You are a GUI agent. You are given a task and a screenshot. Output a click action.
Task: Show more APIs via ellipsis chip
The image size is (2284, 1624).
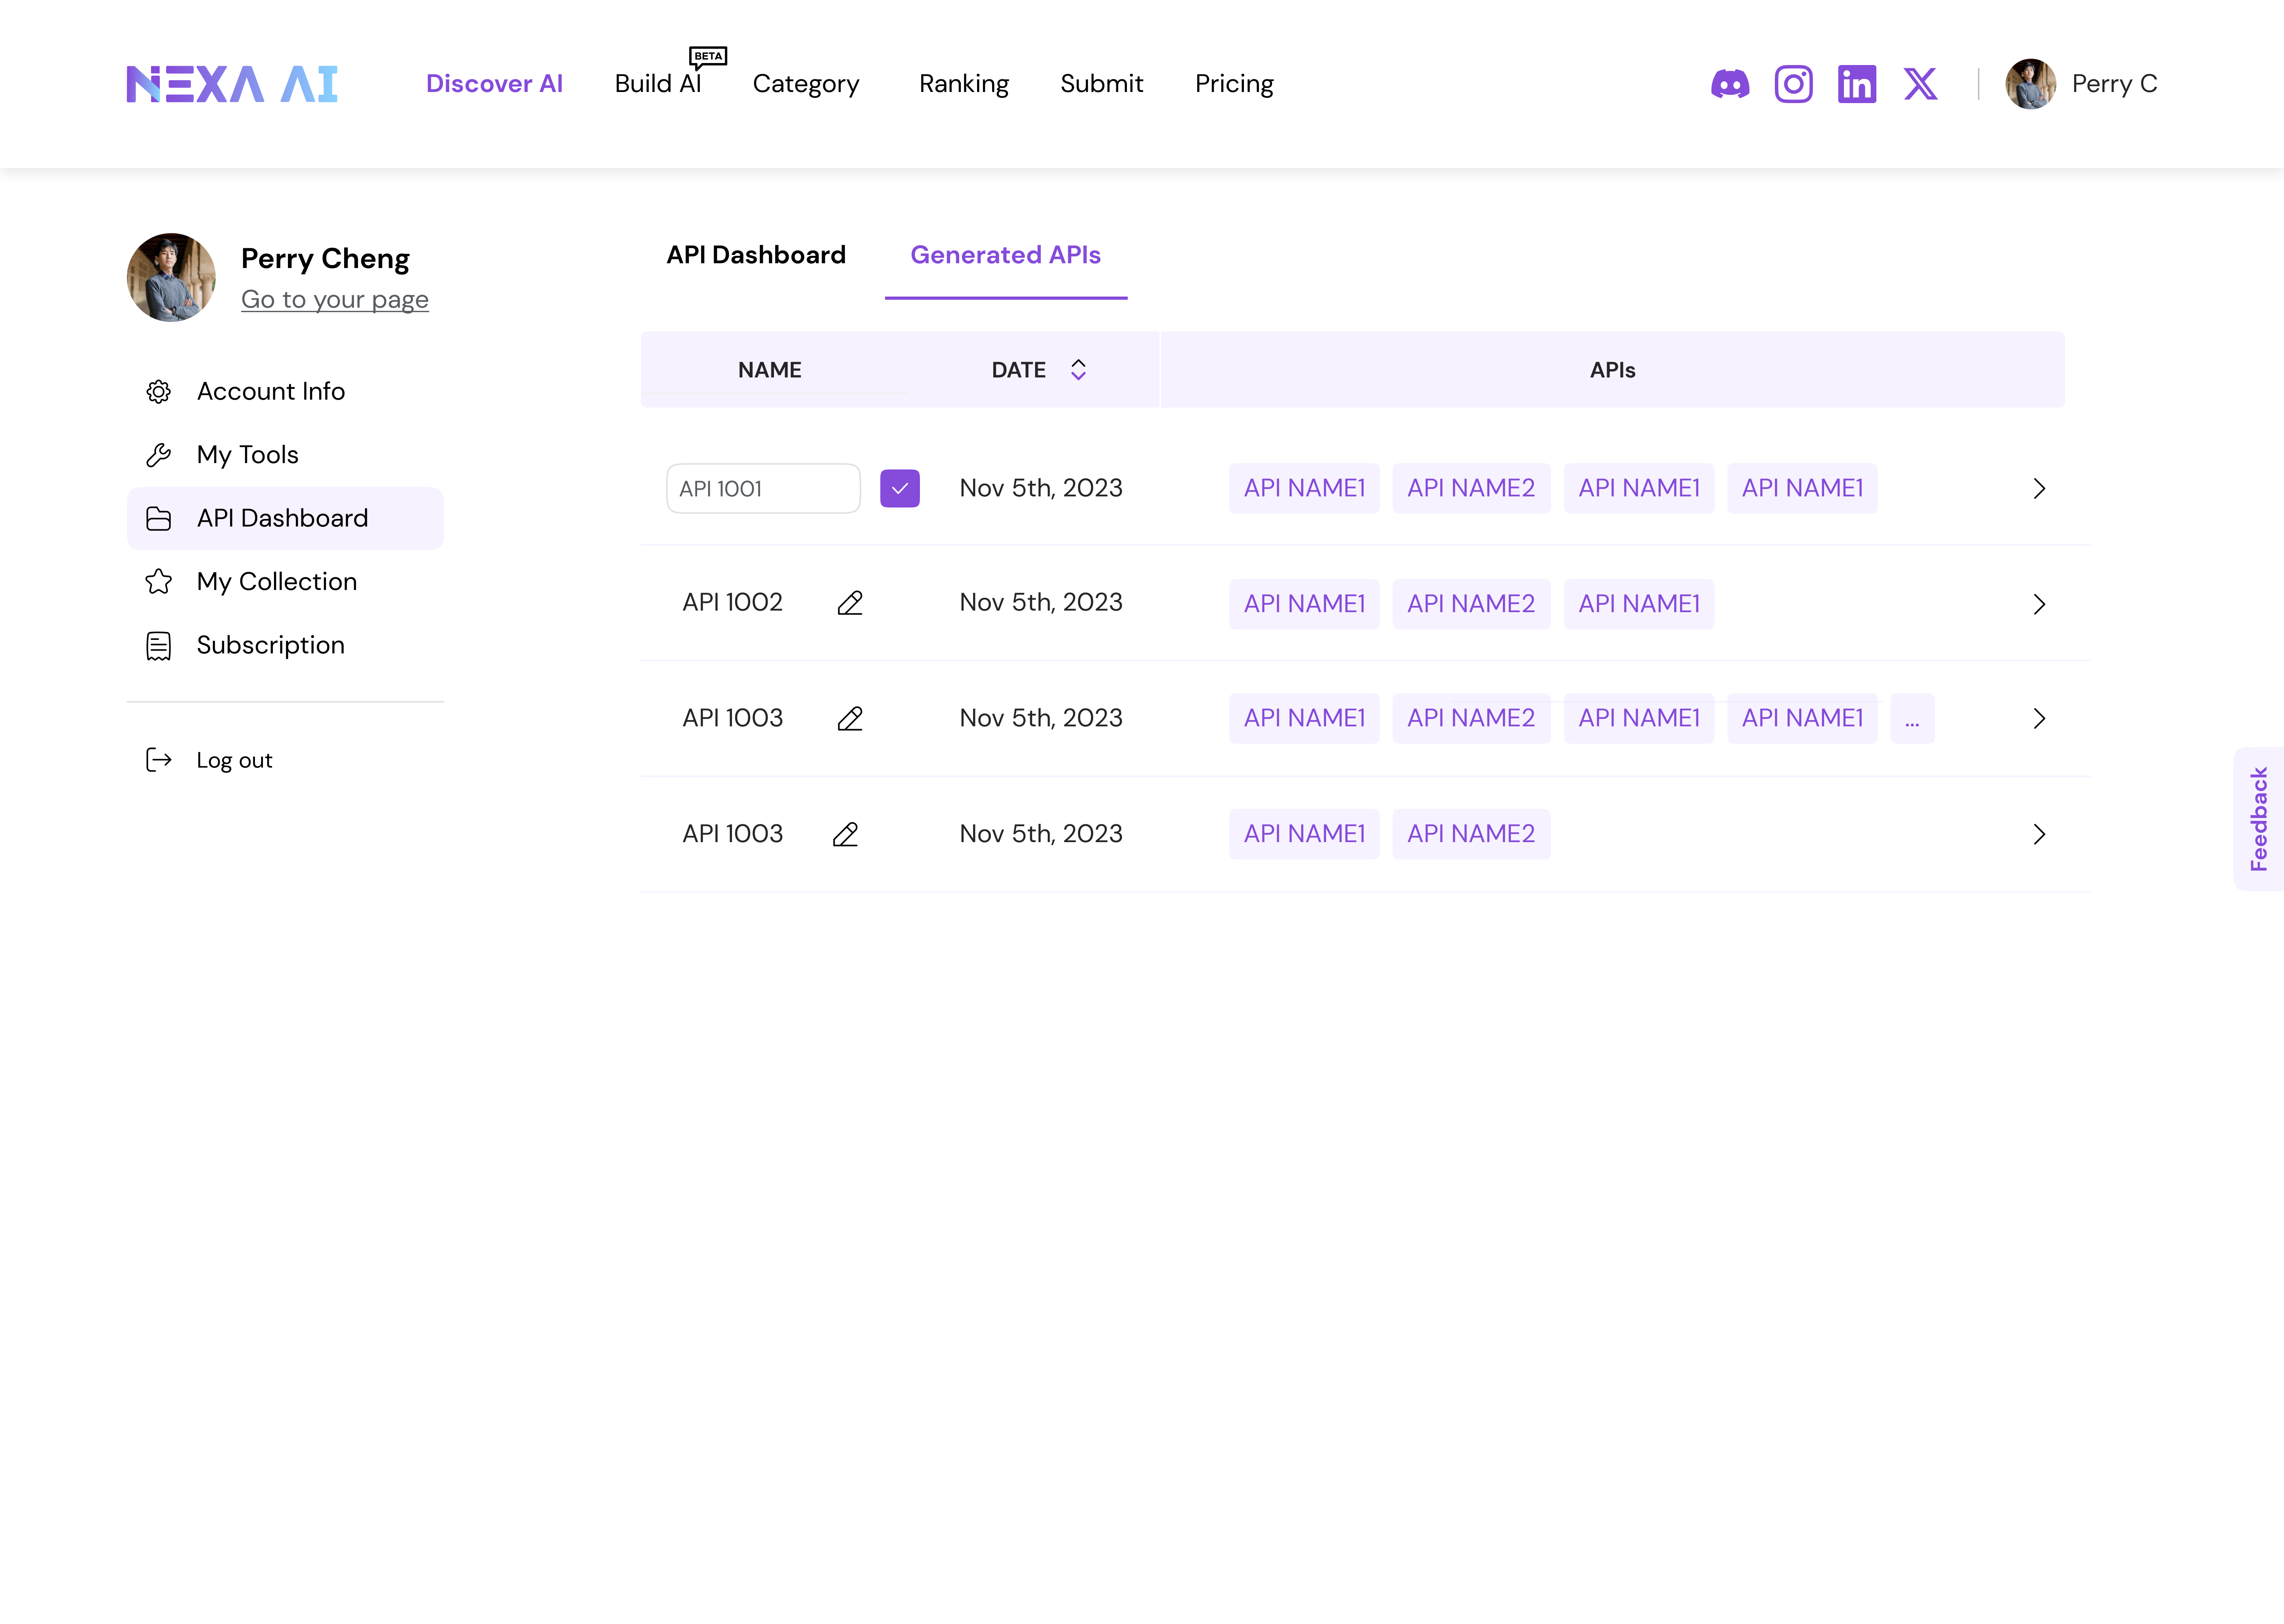pos(1912,719)
